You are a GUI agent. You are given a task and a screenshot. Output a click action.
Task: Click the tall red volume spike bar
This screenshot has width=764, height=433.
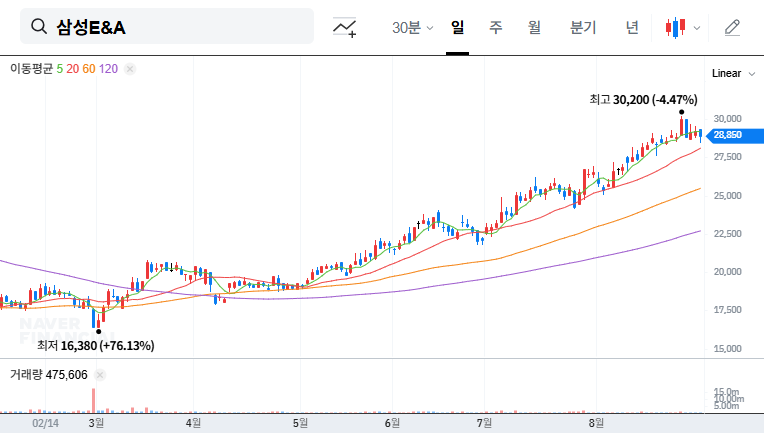(94, 400)
